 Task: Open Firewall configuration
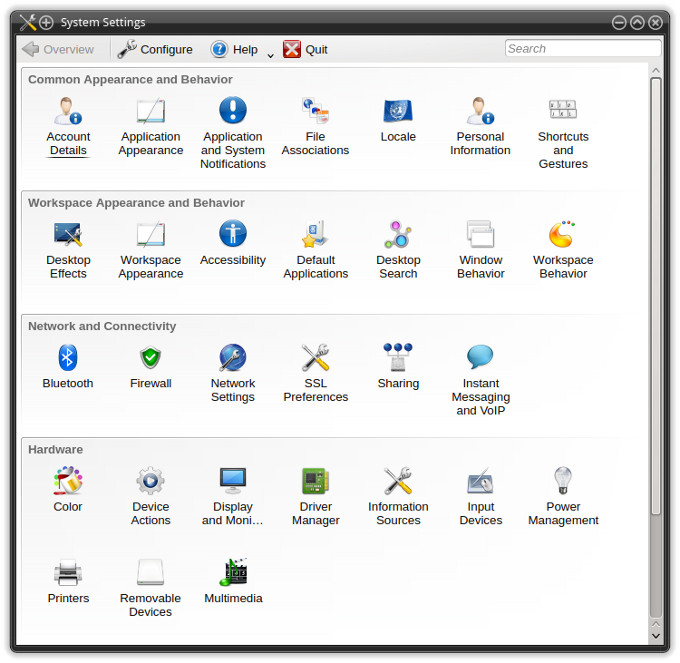[150, 366]
